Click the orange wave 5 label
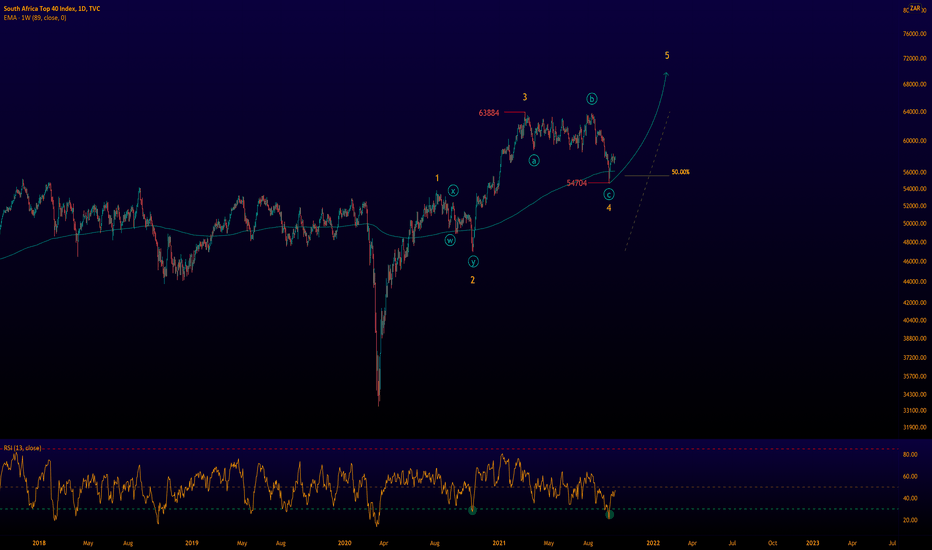Screen dimensions: 932x550 pos(667,56)
